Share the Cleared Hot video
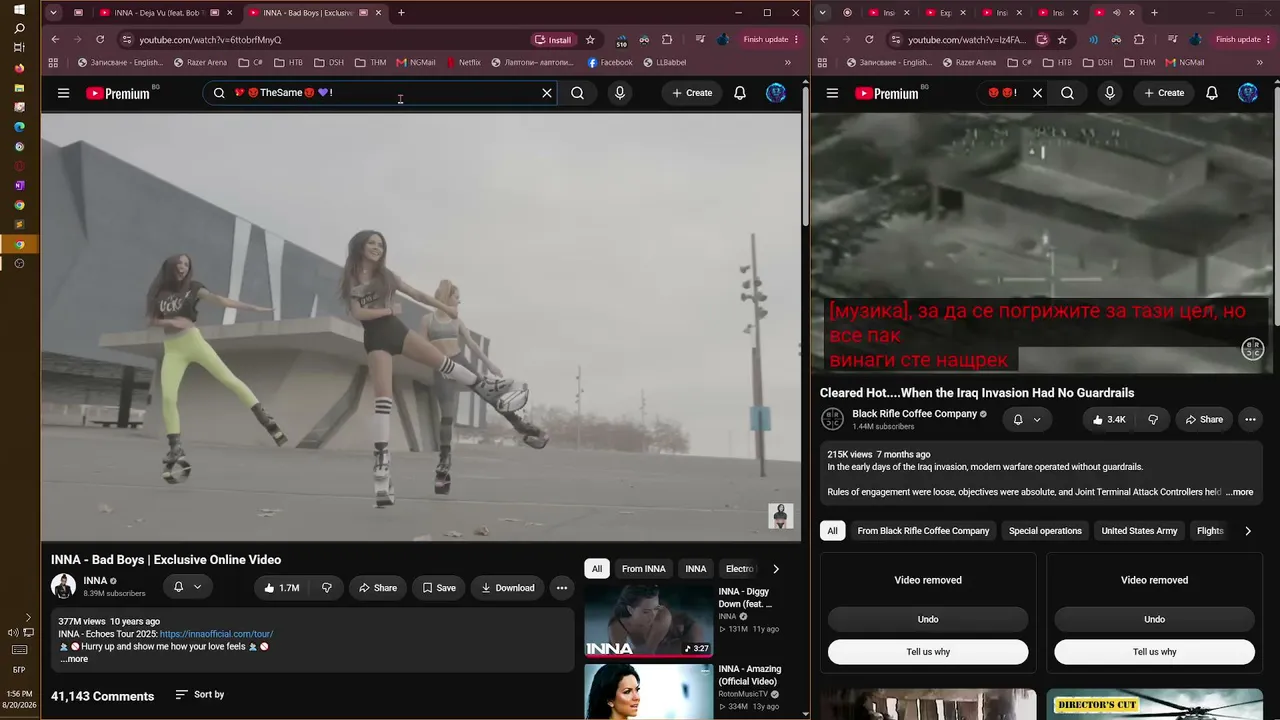The image size is (1280, 720). [x=1204, y=420]
